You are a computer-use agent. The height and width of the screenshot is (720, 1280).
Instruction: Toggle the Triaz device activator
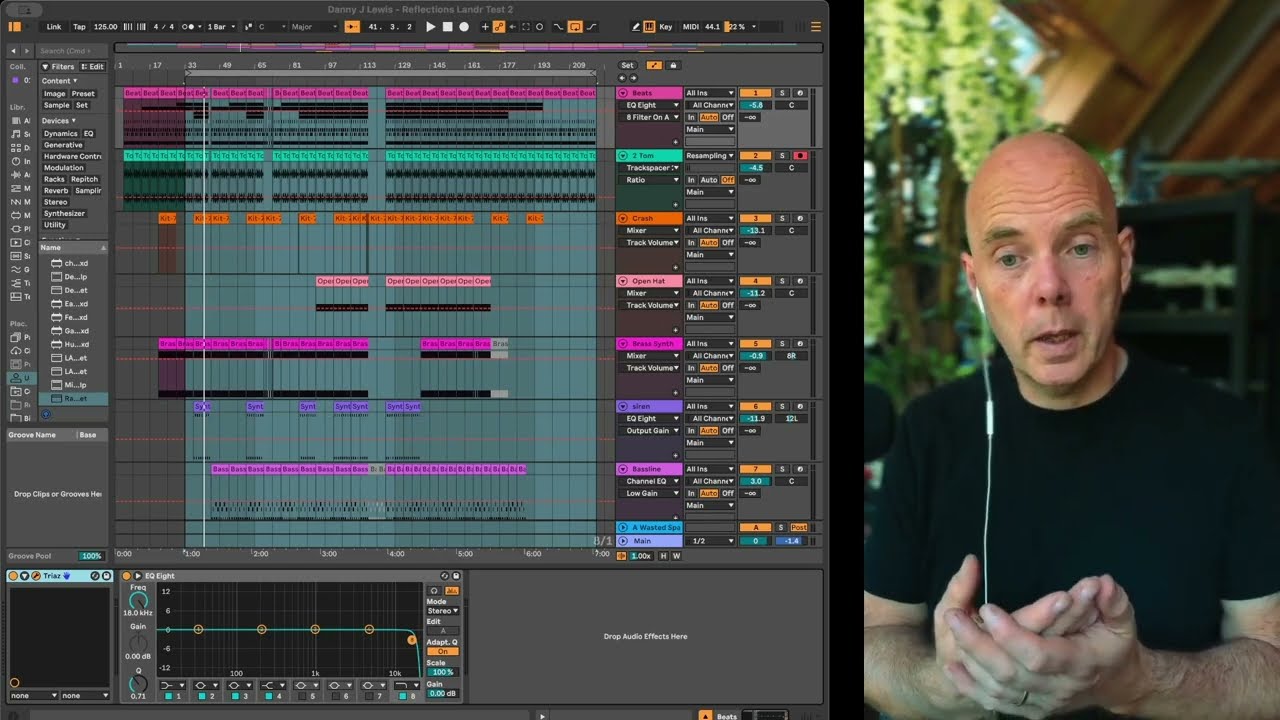14,576
